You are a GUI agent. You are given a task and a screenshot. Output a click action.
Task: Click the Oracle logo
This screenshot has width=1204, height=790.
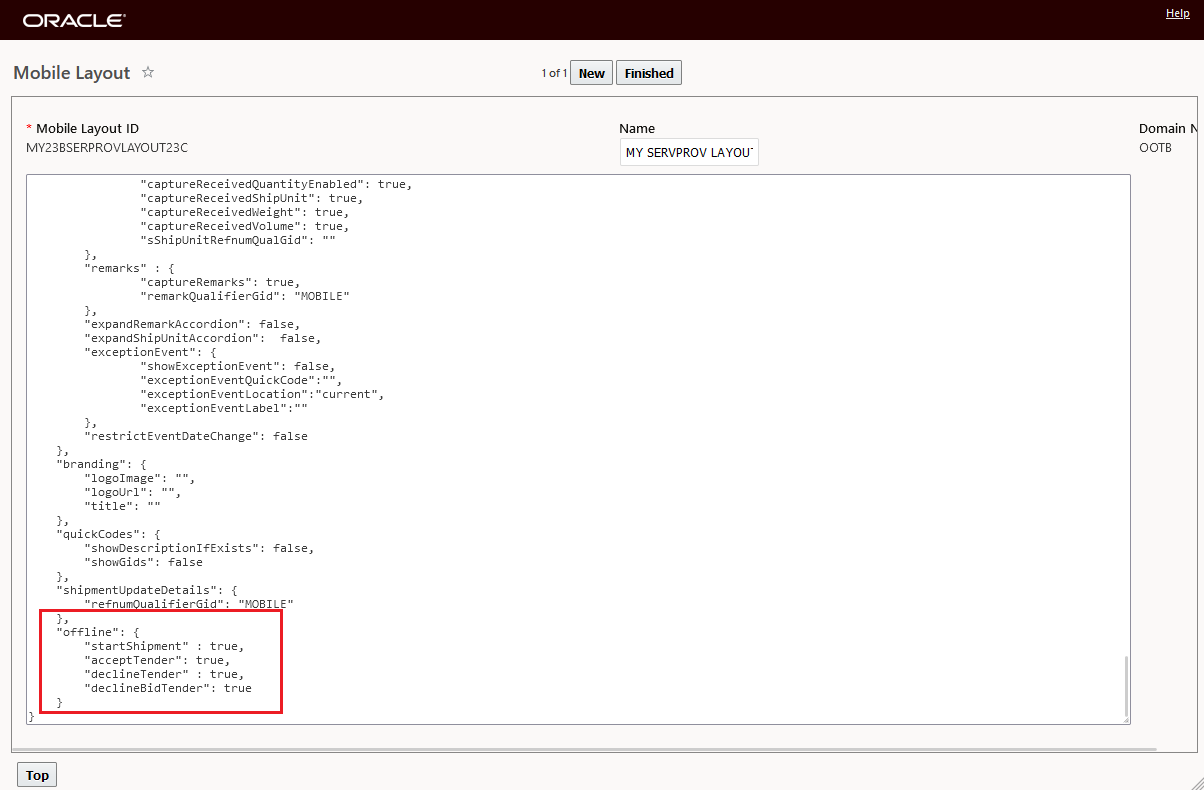(74, 20)
